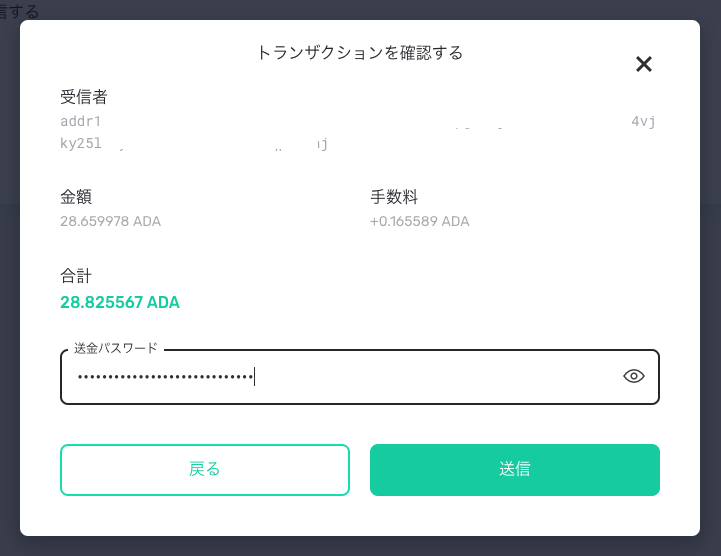Viewport: 721px width, 556px height.
Task: Show the spending password with eye icon
Action: 634,377
